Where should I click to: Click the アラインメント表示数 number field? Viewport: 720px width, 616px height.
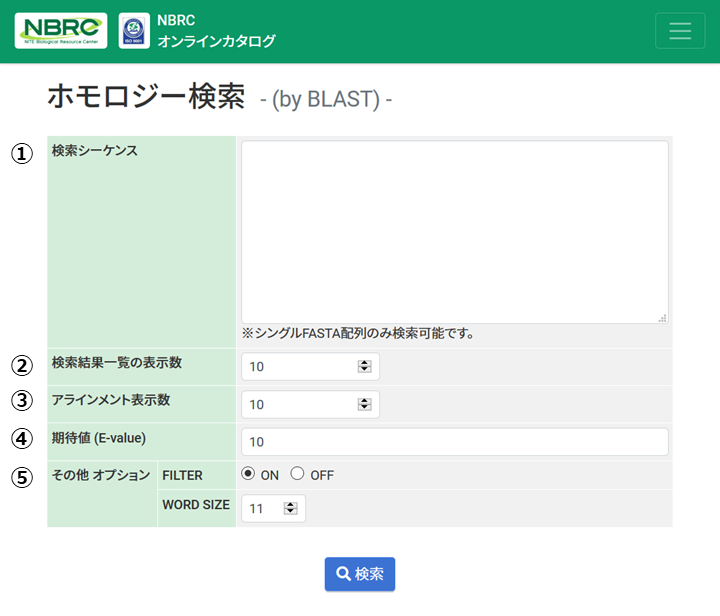click(x=298, y=404)
